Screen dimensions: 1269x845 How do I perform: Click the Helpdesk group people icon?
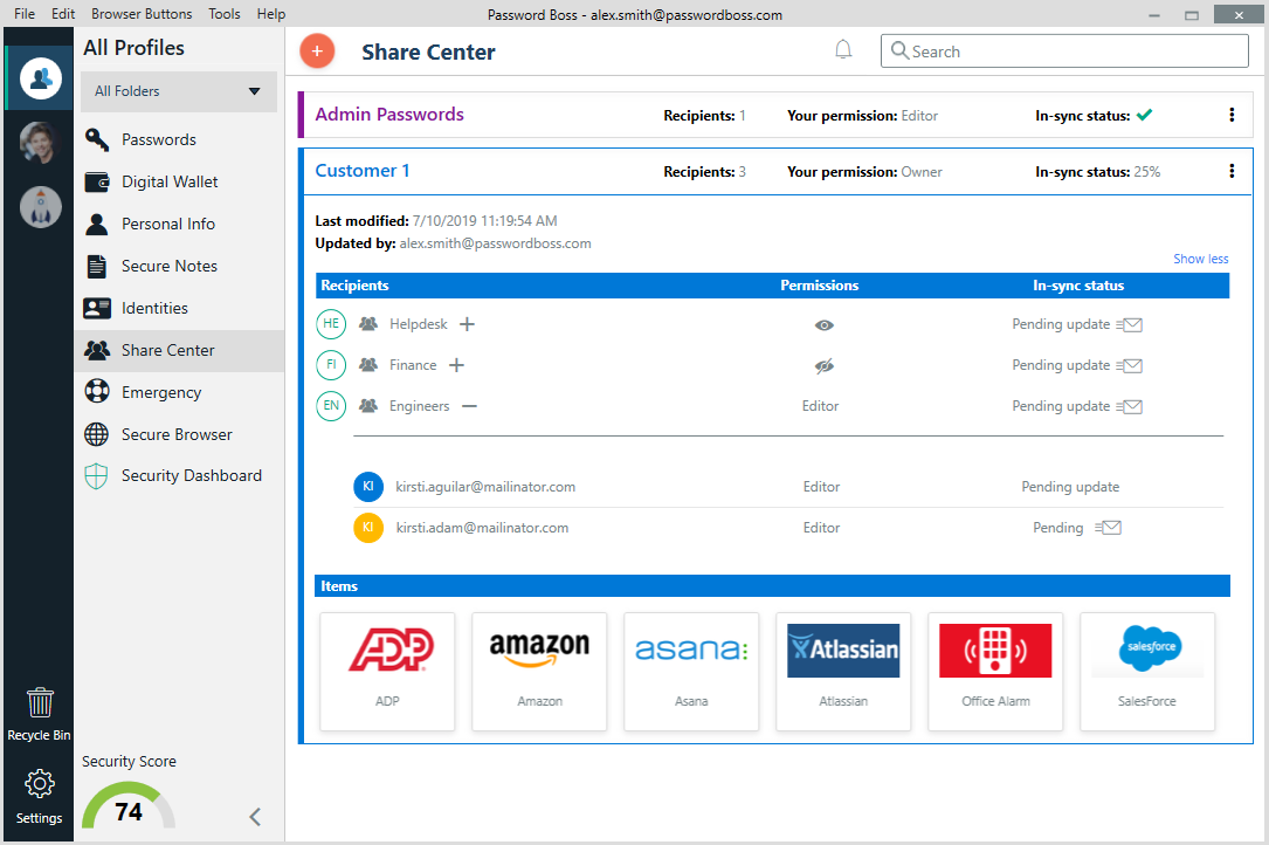368,324
